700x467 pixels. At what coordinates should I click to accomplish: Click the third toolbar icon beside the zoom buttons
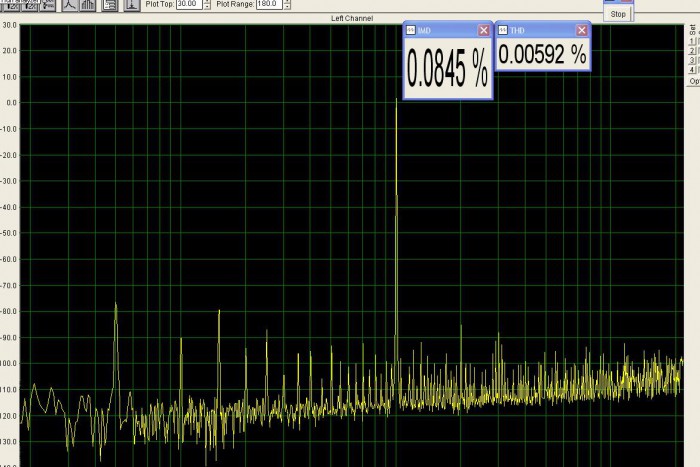48,5
